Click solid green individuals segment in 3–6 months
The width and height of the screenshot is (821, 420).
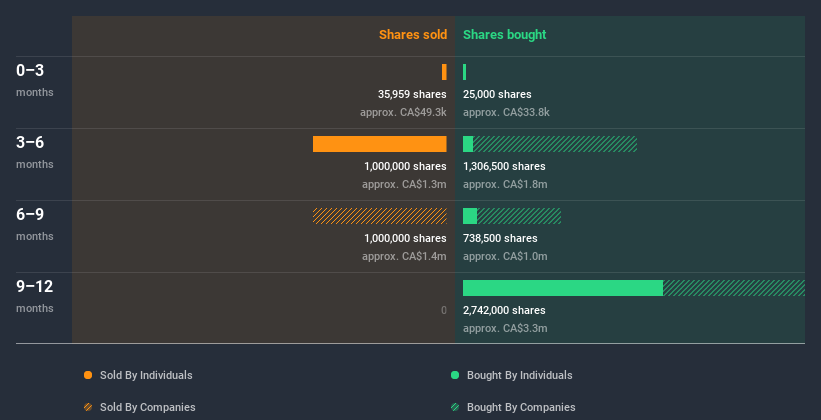pos(468,144)
